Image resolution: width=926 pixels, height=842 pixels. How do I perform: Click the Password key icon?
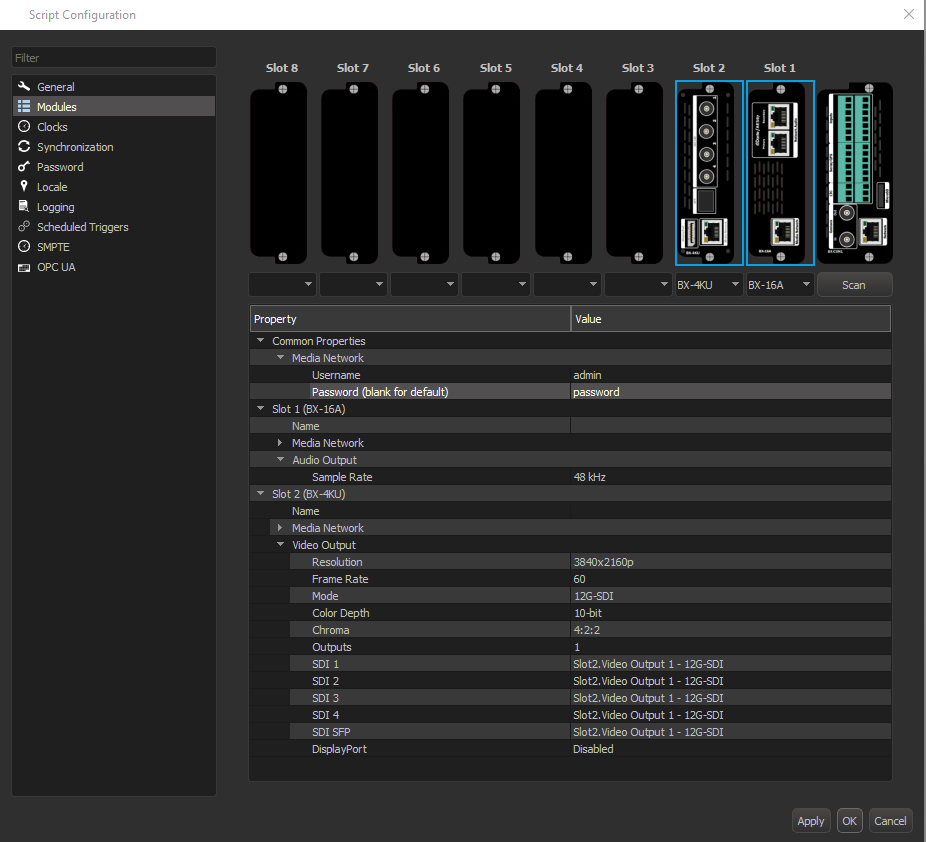click(x=25, y=167)
